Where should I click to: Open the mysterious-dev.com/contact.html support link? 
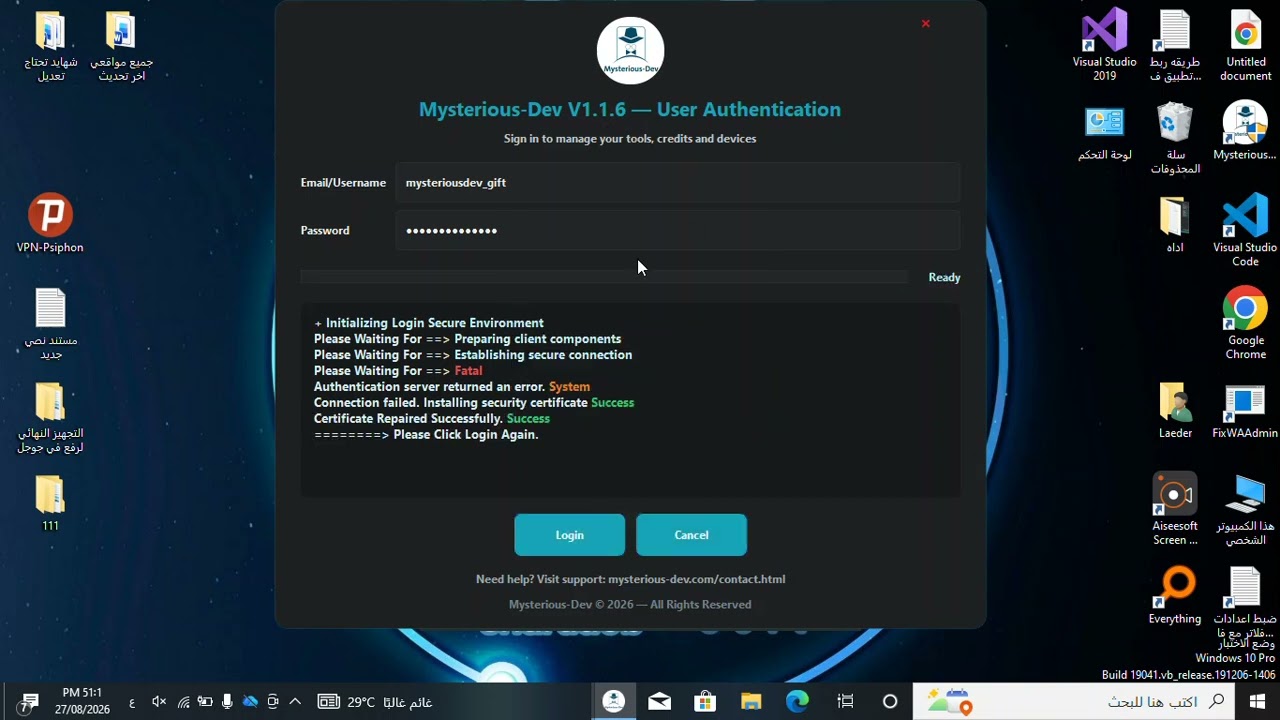[x=696, y=579]
